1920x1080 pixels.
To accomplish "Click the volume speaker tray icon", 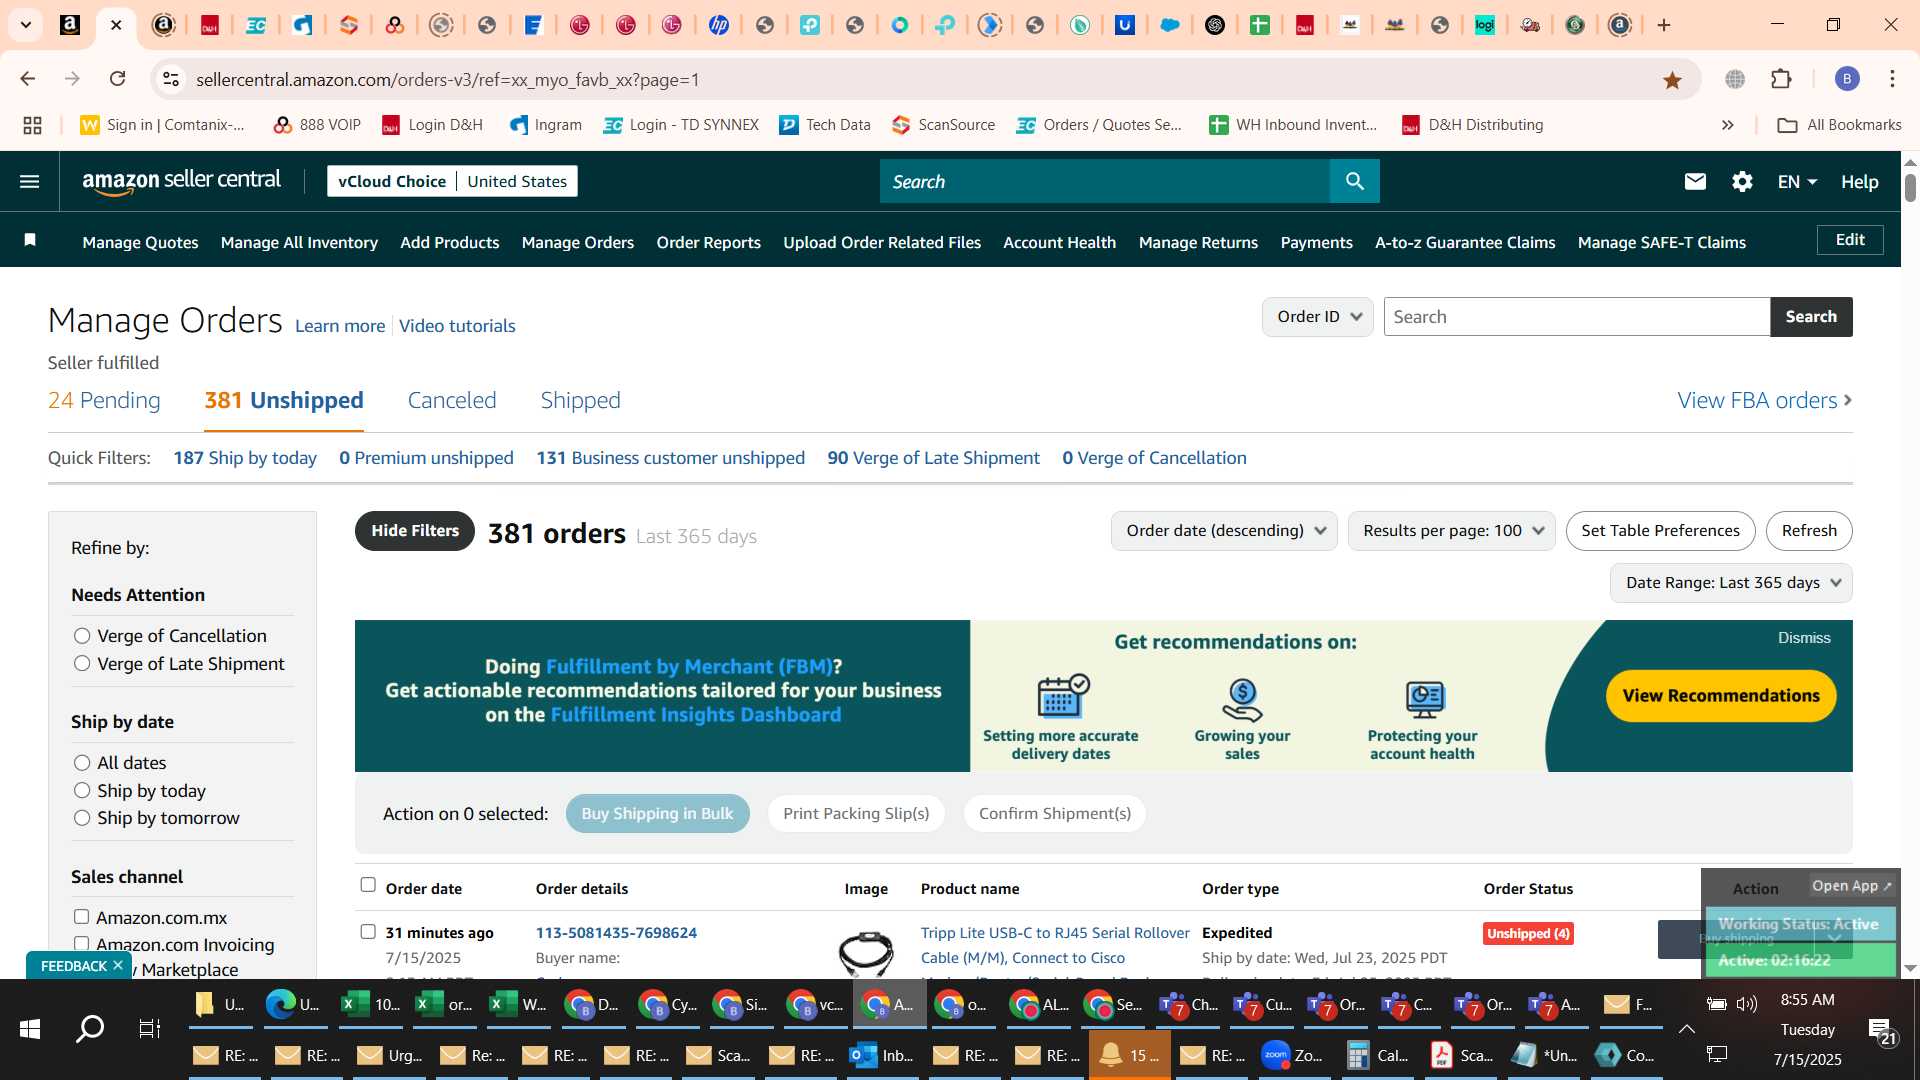I will coord(1746,1003).
